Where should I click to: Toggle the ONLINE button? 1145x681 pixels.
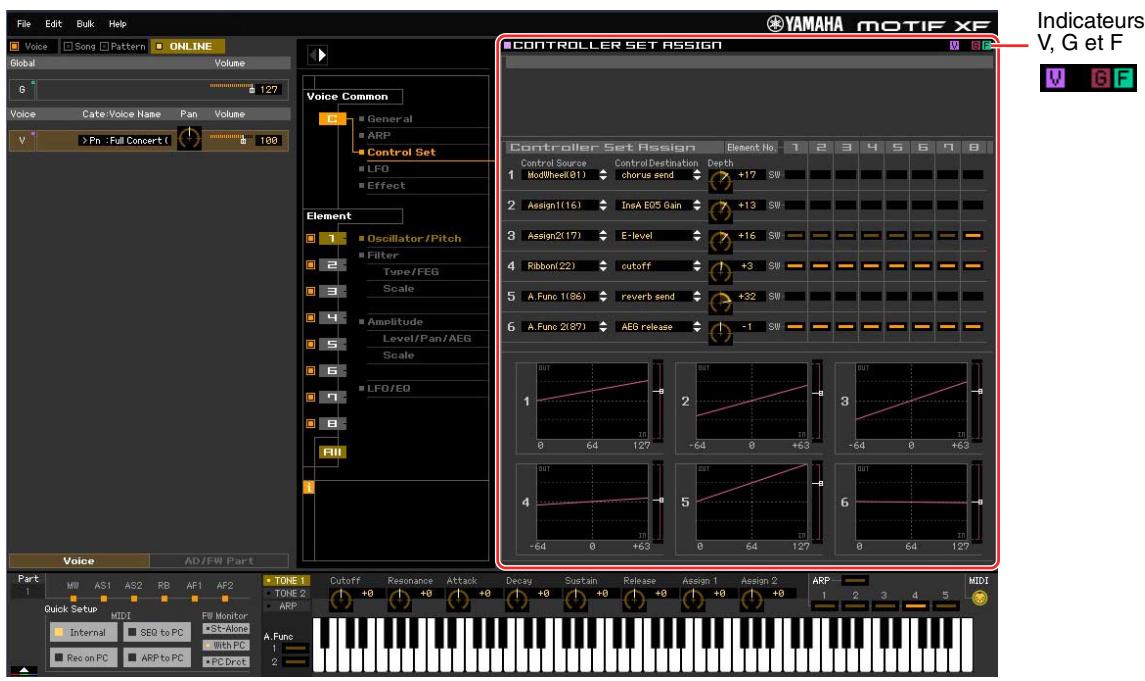point(188,46)
